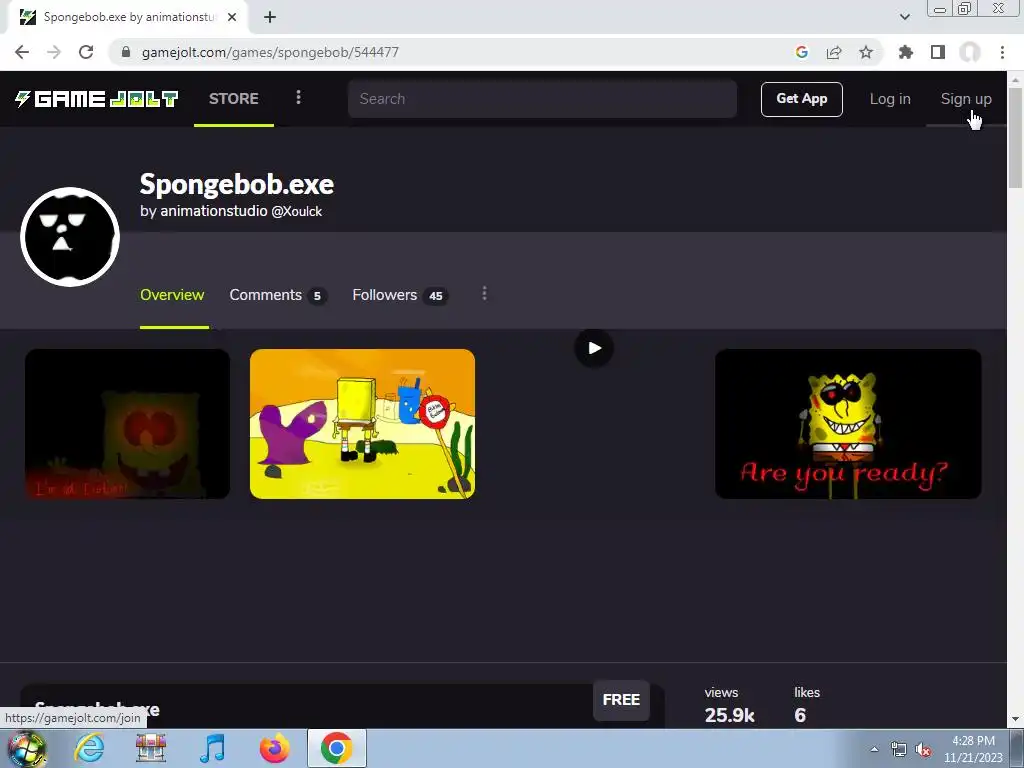Click the likes count 6
The image size is (1024, 768).
point(800,715)
